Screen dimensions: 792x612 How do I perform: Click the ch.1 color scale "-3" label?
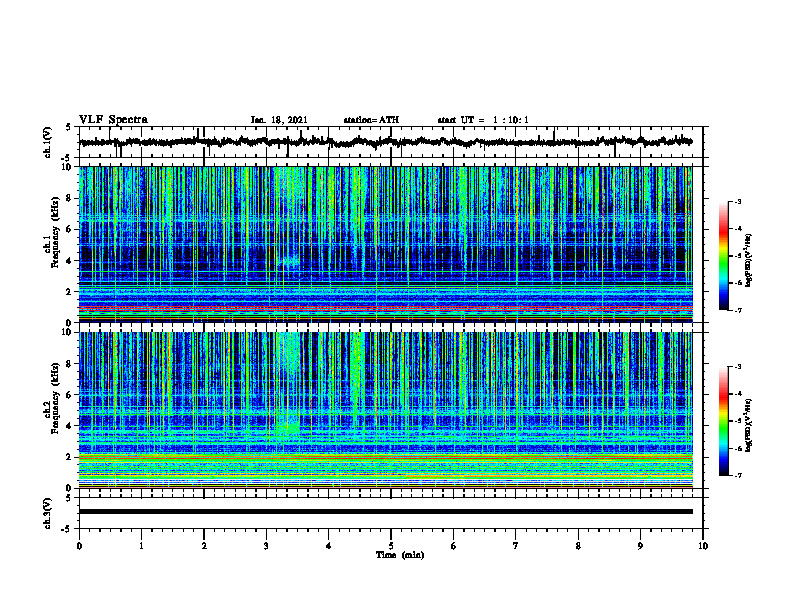pyautogui.click(x=737, y=201)
